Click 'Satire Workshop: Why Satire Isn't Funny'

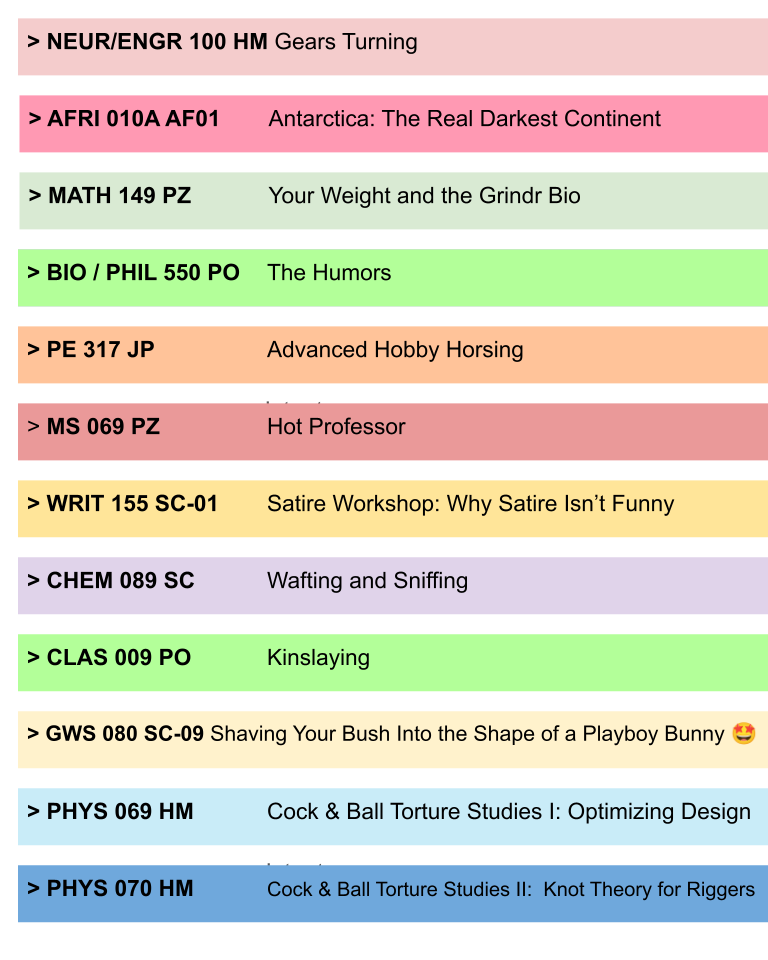(470, 504)
